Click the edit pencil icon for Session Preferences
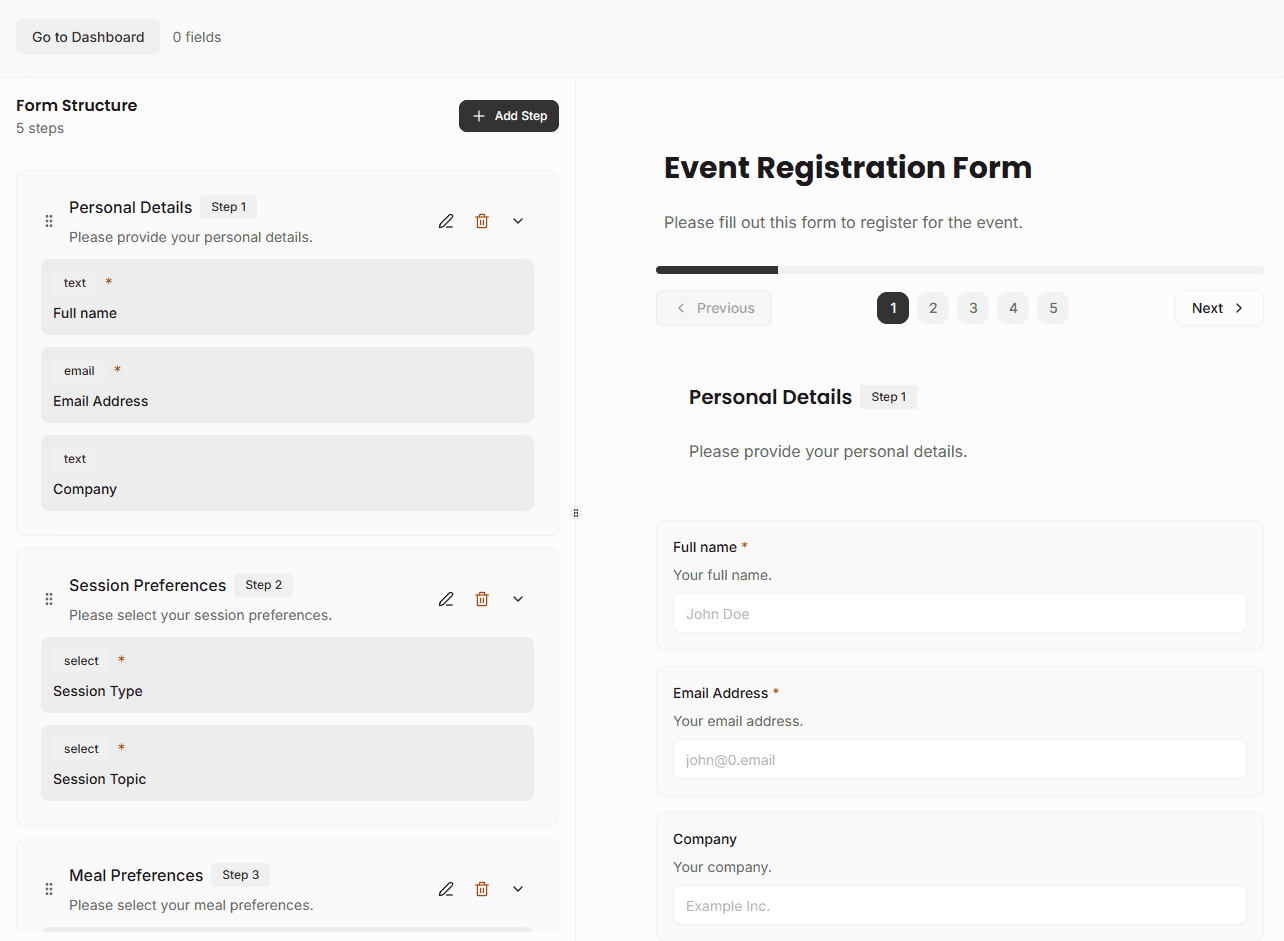This screenshot has height=941, width=1284. pyautogui.click(x=446, y=598)
